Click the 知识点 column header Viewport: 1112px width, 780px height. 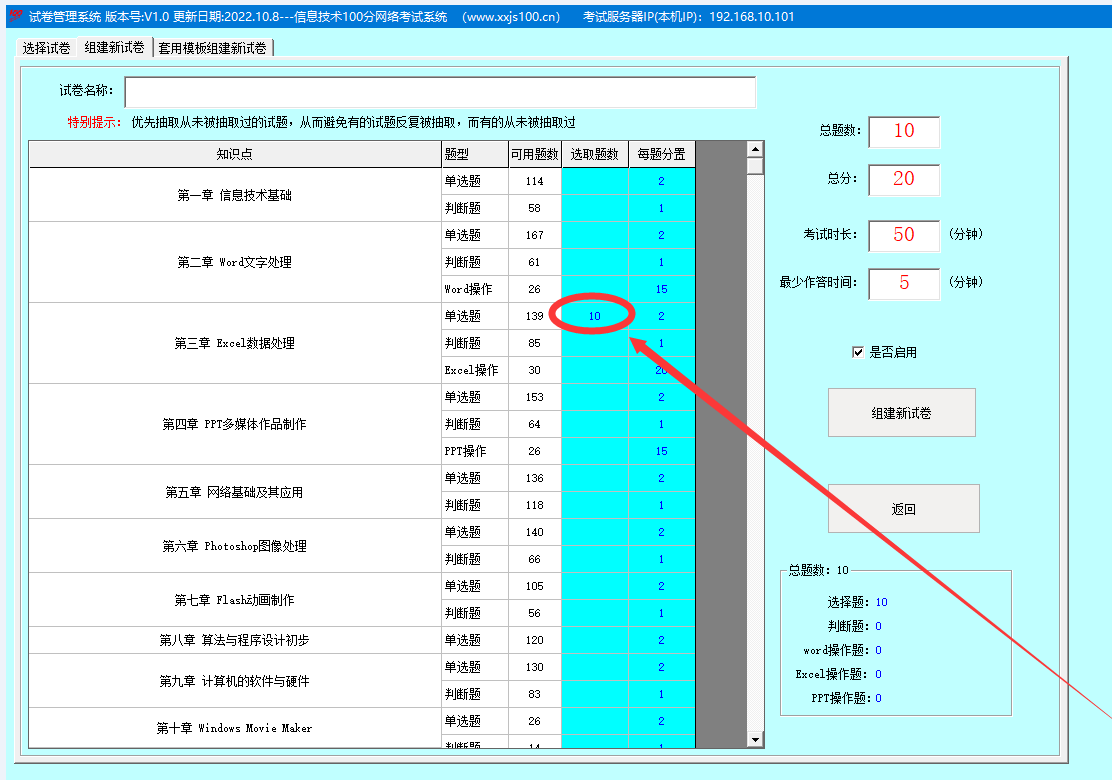tap(235, 154)
